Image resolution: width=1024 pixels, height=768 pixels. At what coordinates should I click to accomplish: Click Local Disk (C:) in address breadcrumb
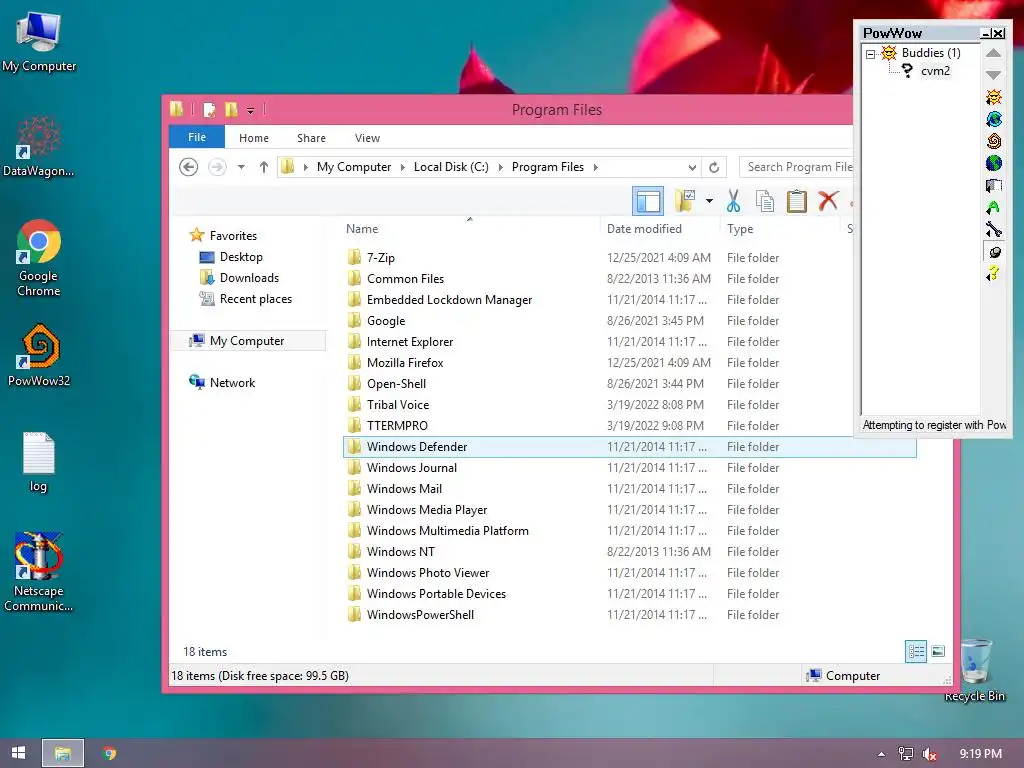pyautogui.click(x=451, y=167)
